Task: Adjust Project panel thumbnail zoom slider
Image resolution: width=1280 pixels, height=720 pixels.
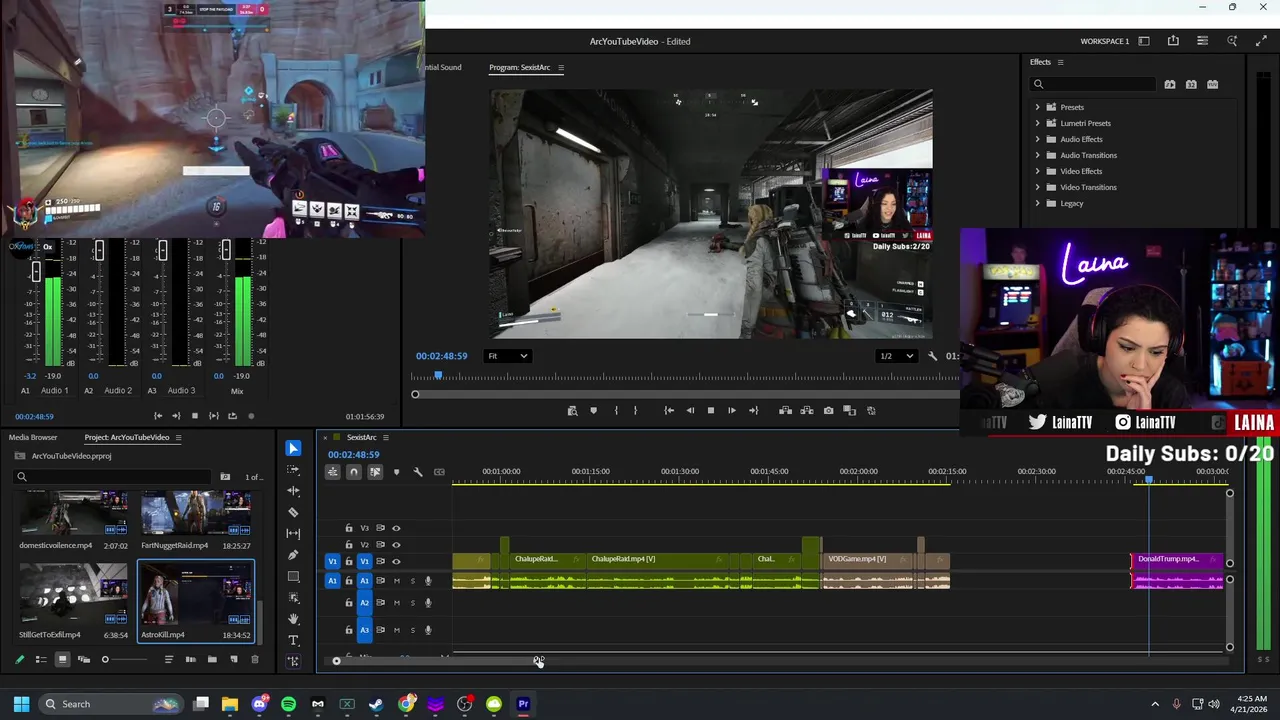Action: [x=104, y=660]
